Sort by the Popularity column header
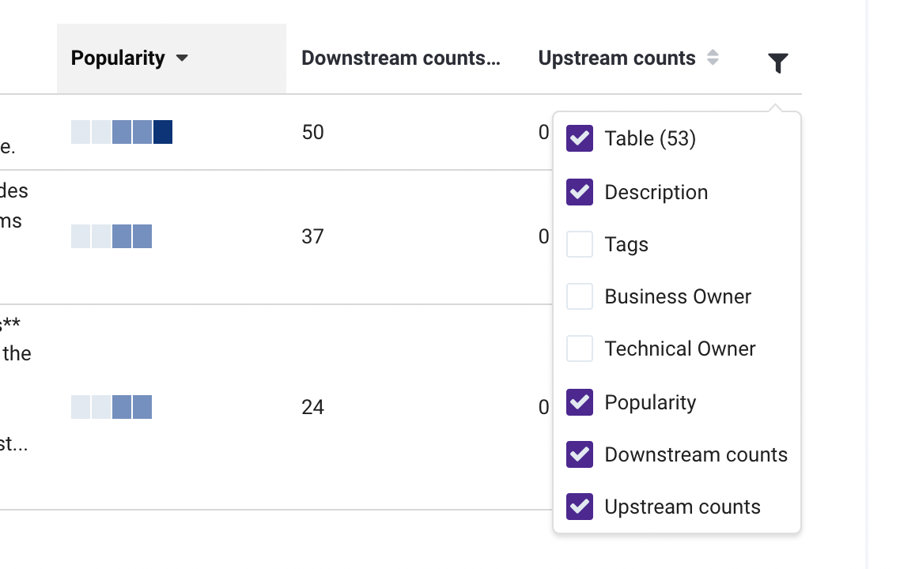Screen dimensions: 900x569 coord(118,58)
